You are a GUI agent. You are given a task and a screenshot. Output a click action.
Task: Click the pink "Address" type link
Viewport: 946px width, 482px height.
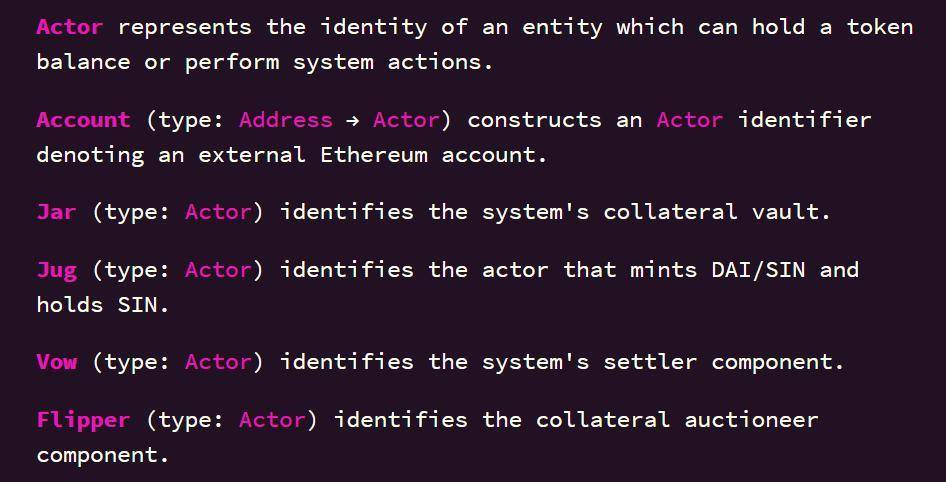tap(286, 120)
